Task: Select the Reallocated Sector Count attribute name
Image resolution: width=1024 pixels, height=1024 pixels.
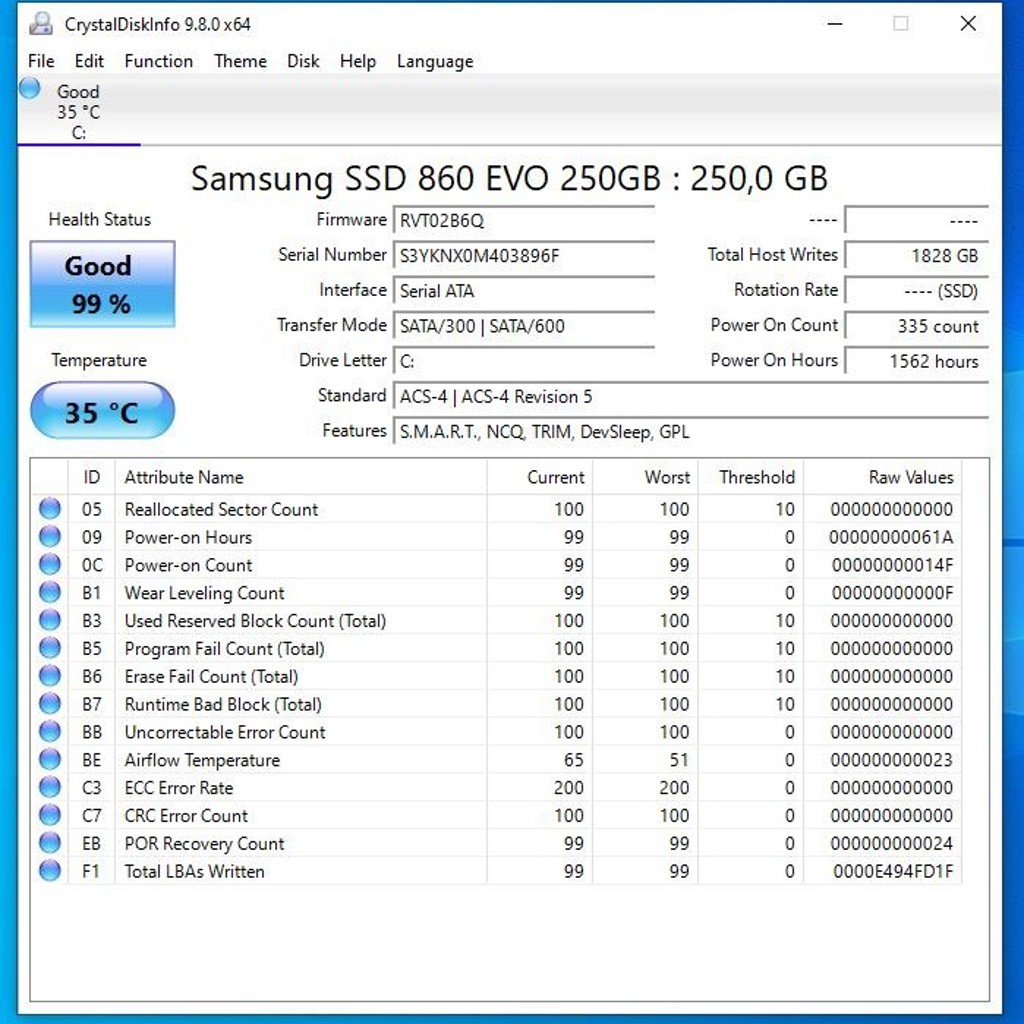Action: point(221,509)
